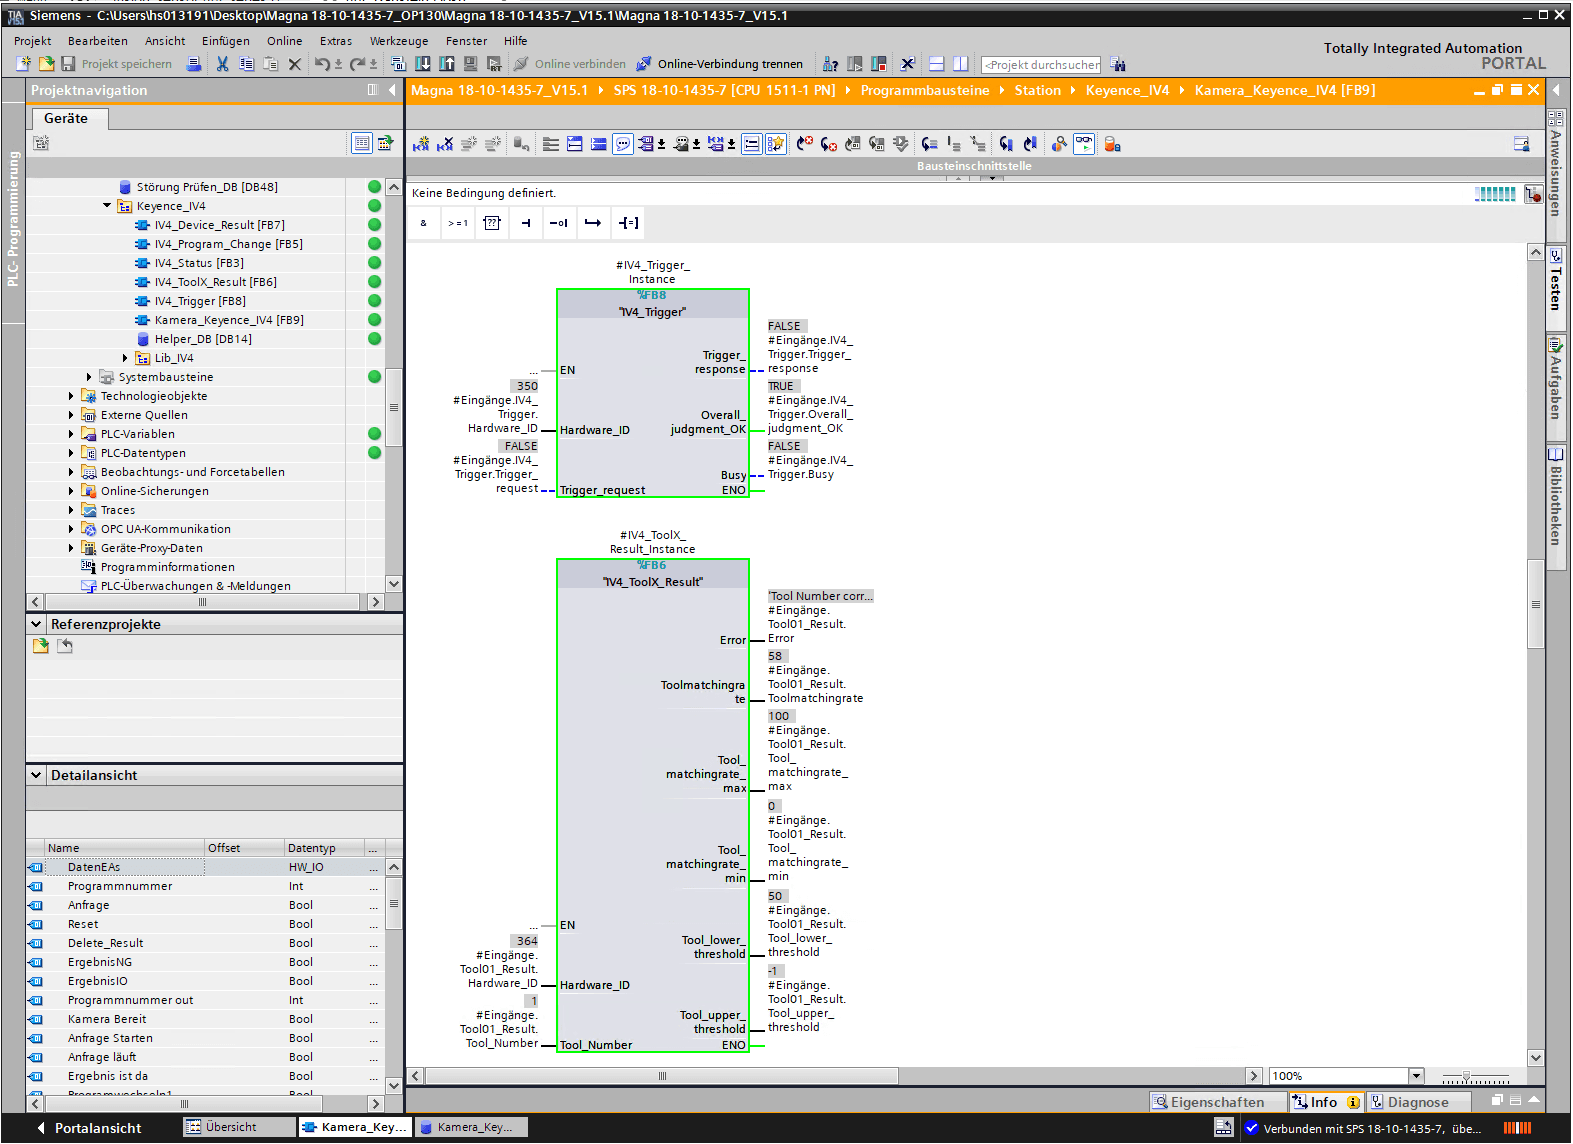Click the help question-mark icon in main toolbar
Screen dimensions: 1573x1144
830,64
